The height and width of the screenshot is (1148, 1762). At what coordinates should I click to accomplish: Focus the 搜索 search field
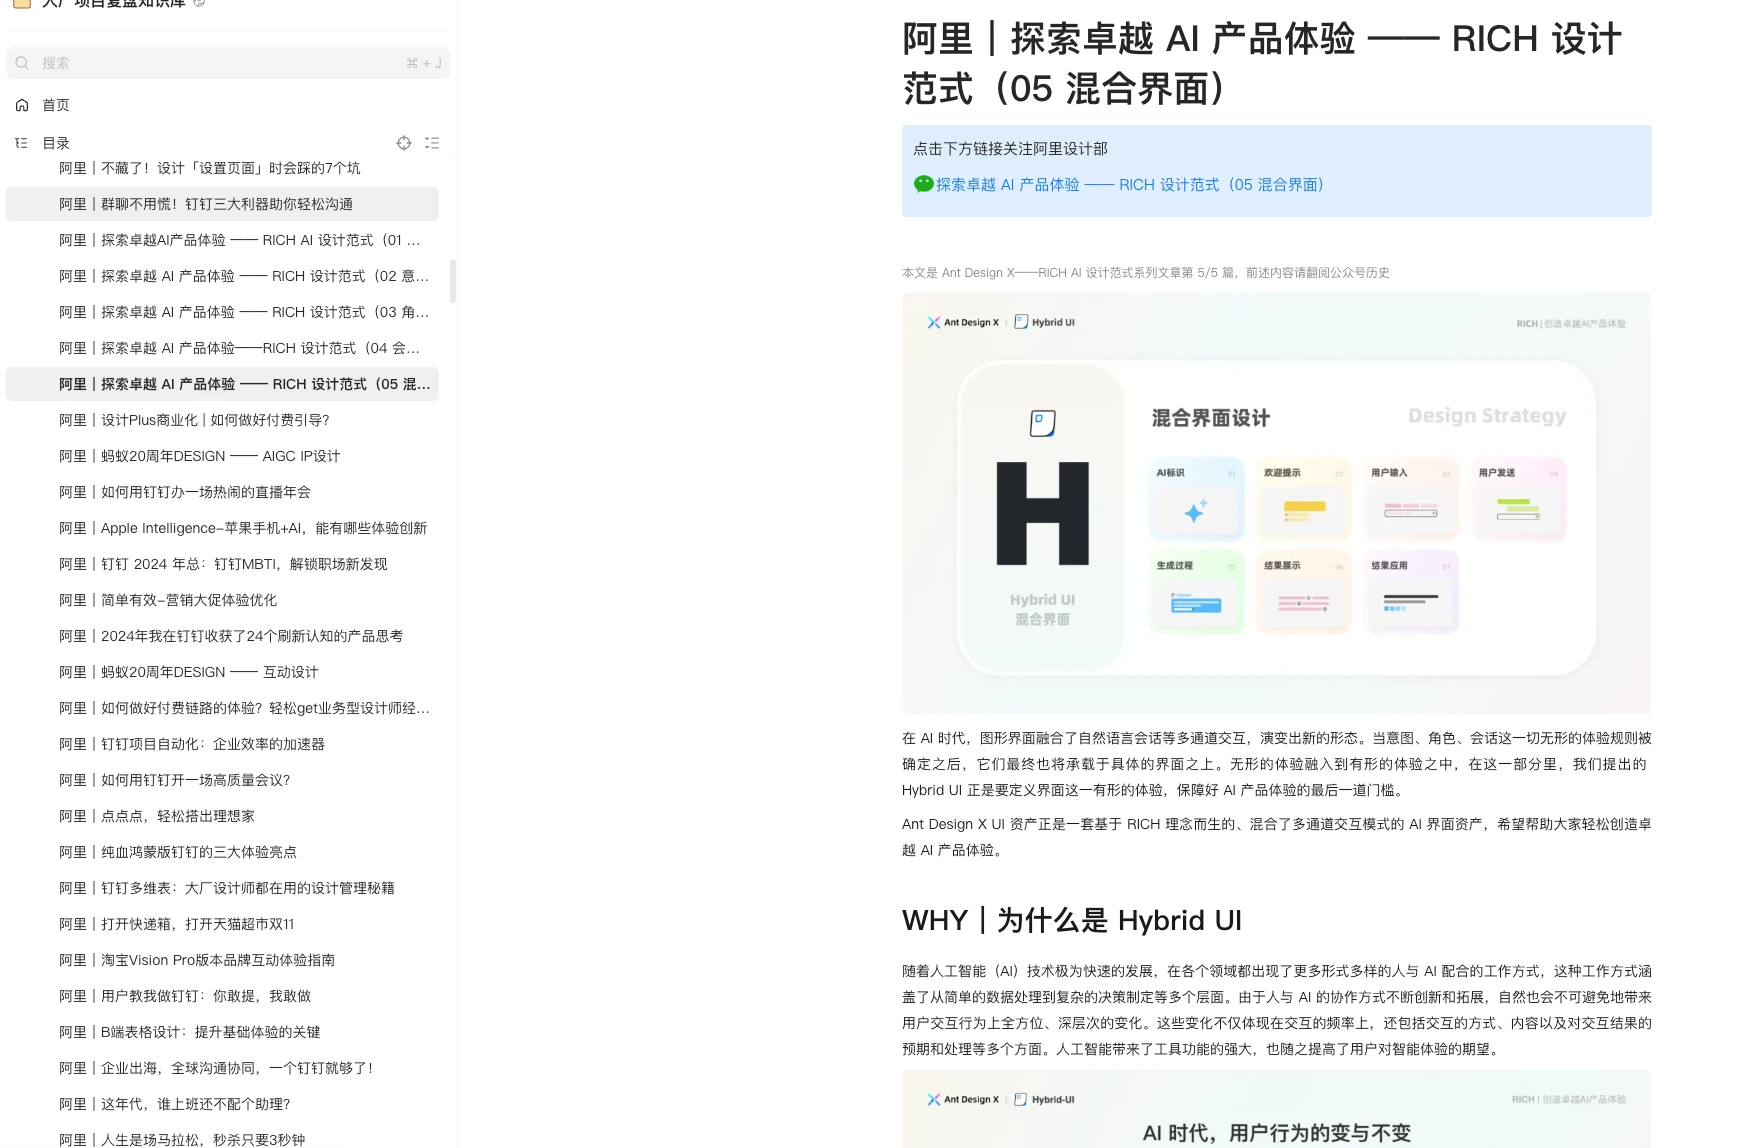coord(228,63)
